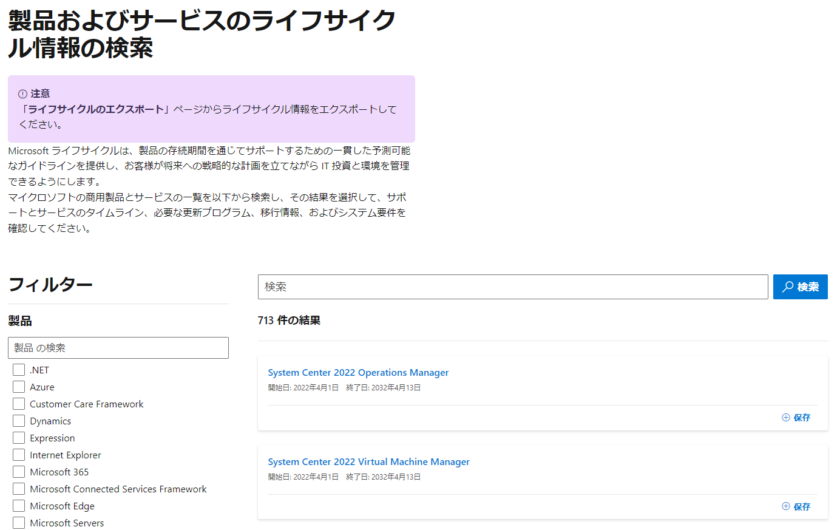Click the Operations Manager date line 2022年4月1日
The image size is (840, 530).
click(303, 387)
